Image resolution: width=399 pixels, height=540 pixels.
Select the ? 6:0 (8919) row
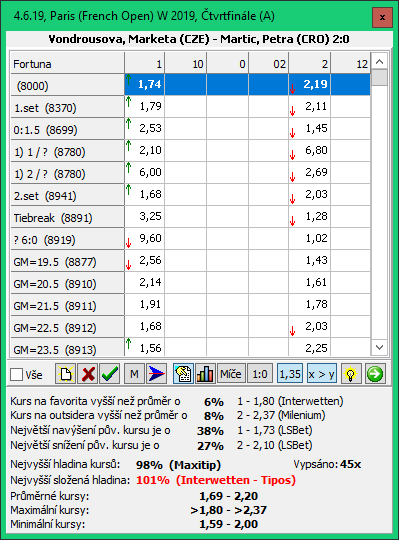click(x=67, y=240)
